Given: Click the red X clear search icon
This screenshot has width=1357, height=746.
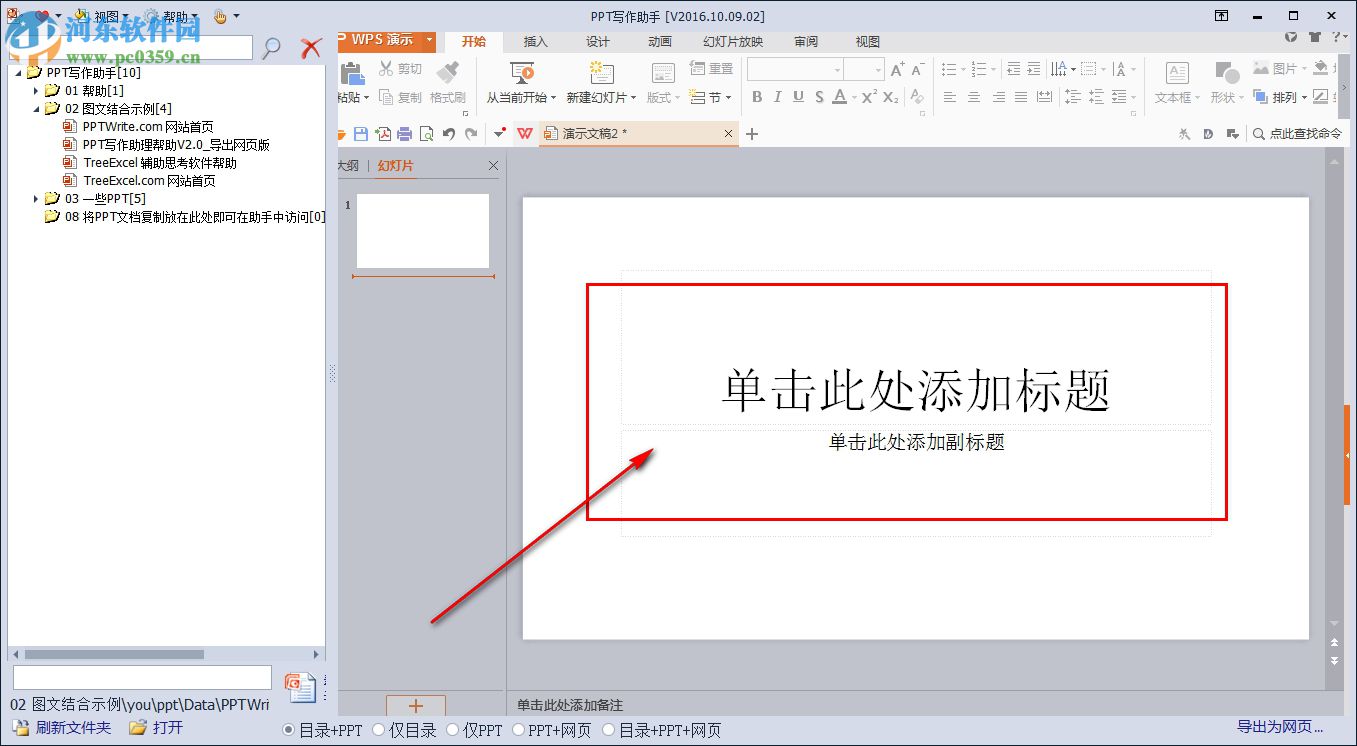Looking at the screenshot, I should (x=312, y=47).
